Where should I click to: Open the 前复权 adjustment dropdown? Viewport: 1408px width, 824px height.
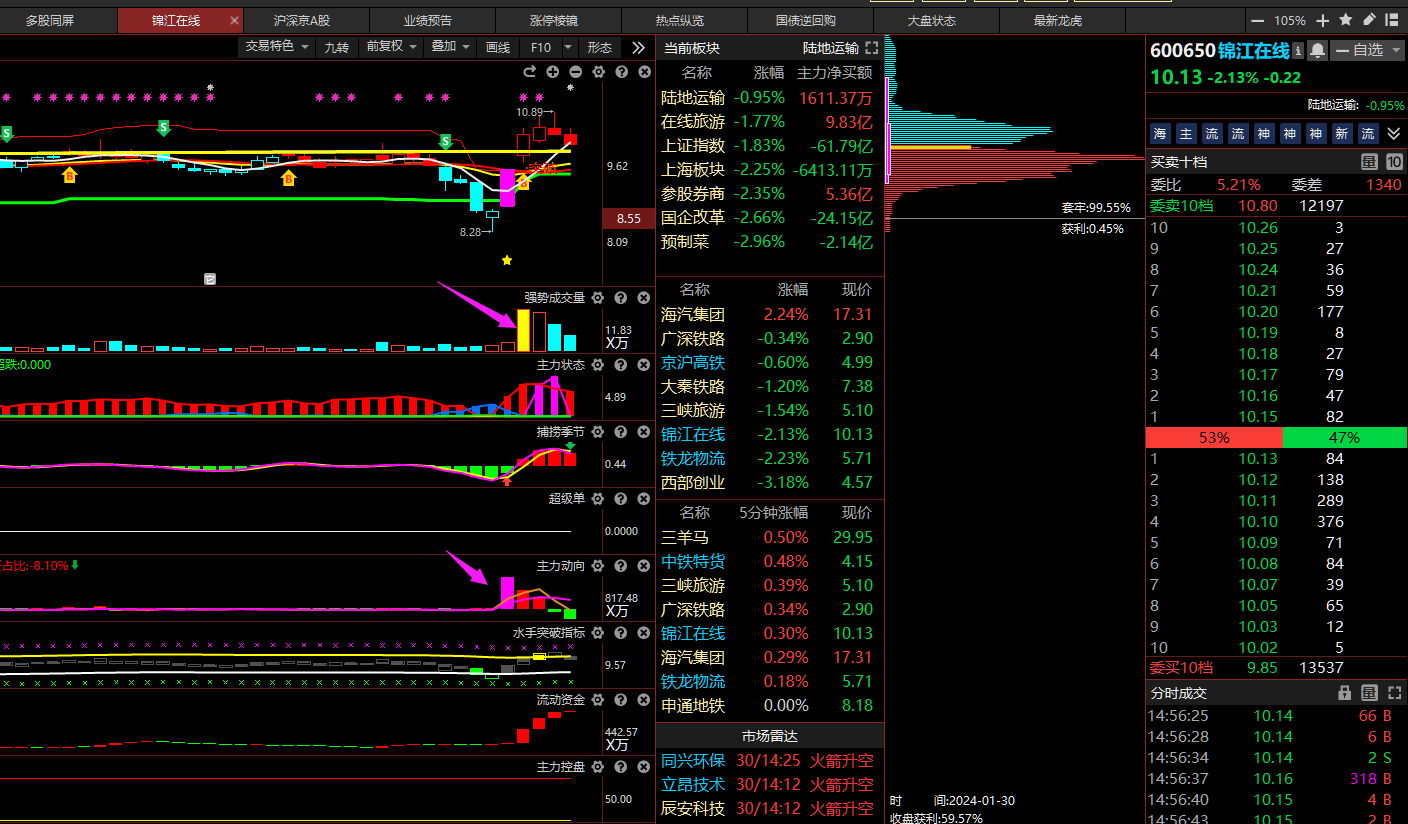point(391,47)
